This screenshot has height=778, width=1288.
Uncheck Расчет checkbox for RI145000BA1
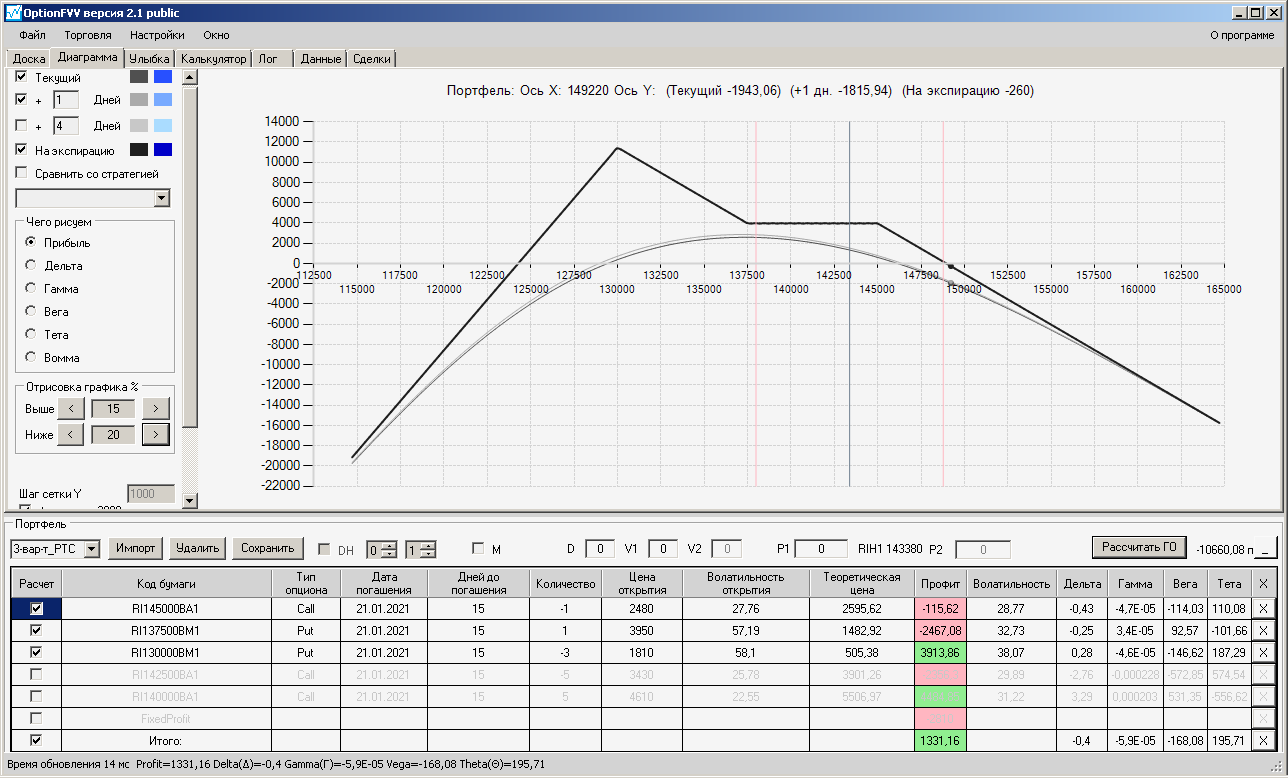point(37,608)
